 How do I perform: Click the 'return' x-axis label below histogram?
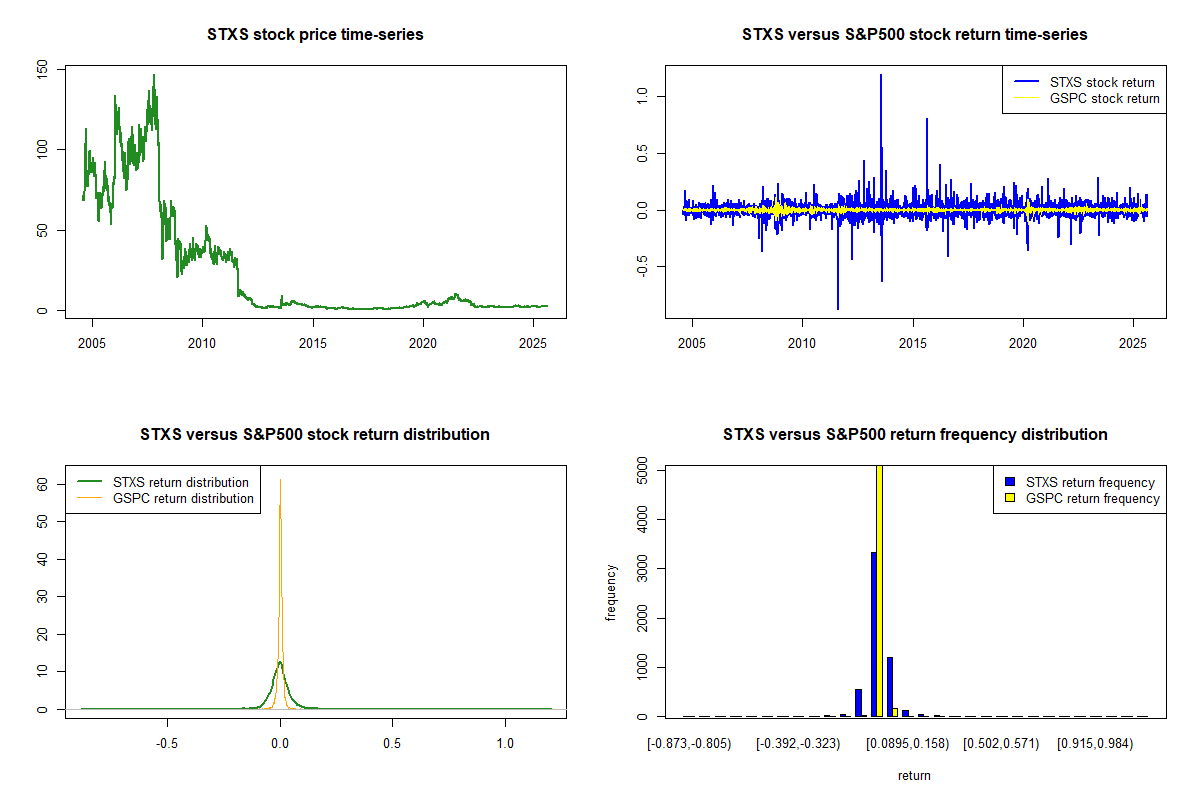914,775
